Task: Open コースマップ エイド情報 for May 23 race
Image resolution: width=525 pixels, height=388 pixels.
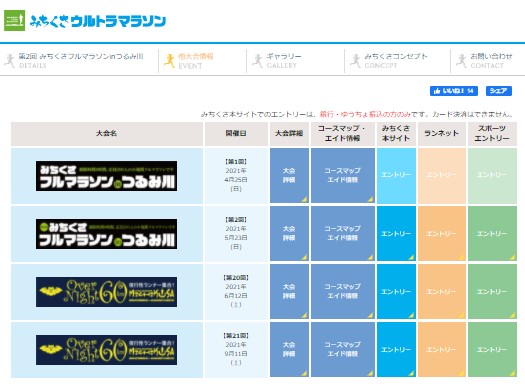Action: [x=343, y=233]
